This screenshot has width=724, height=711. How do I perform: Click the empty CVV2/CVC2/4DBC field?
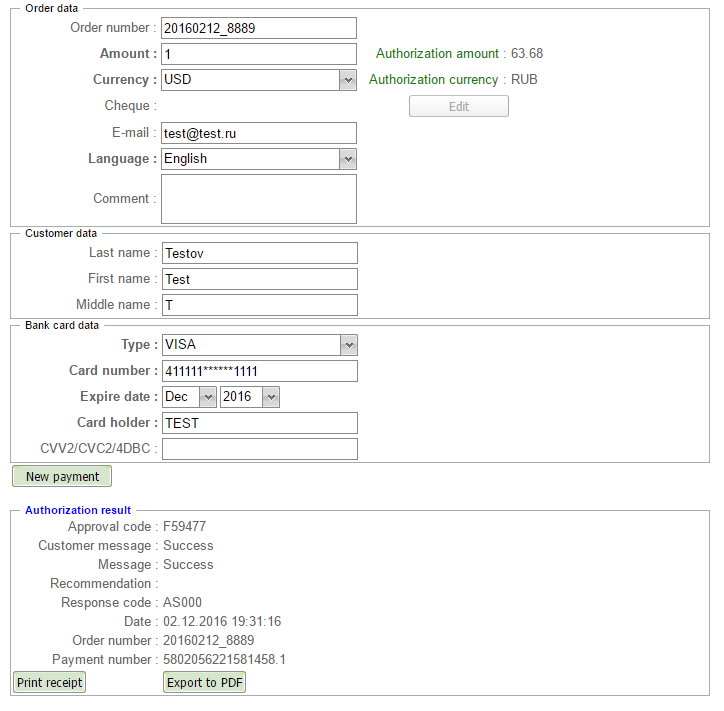(258, 449)
